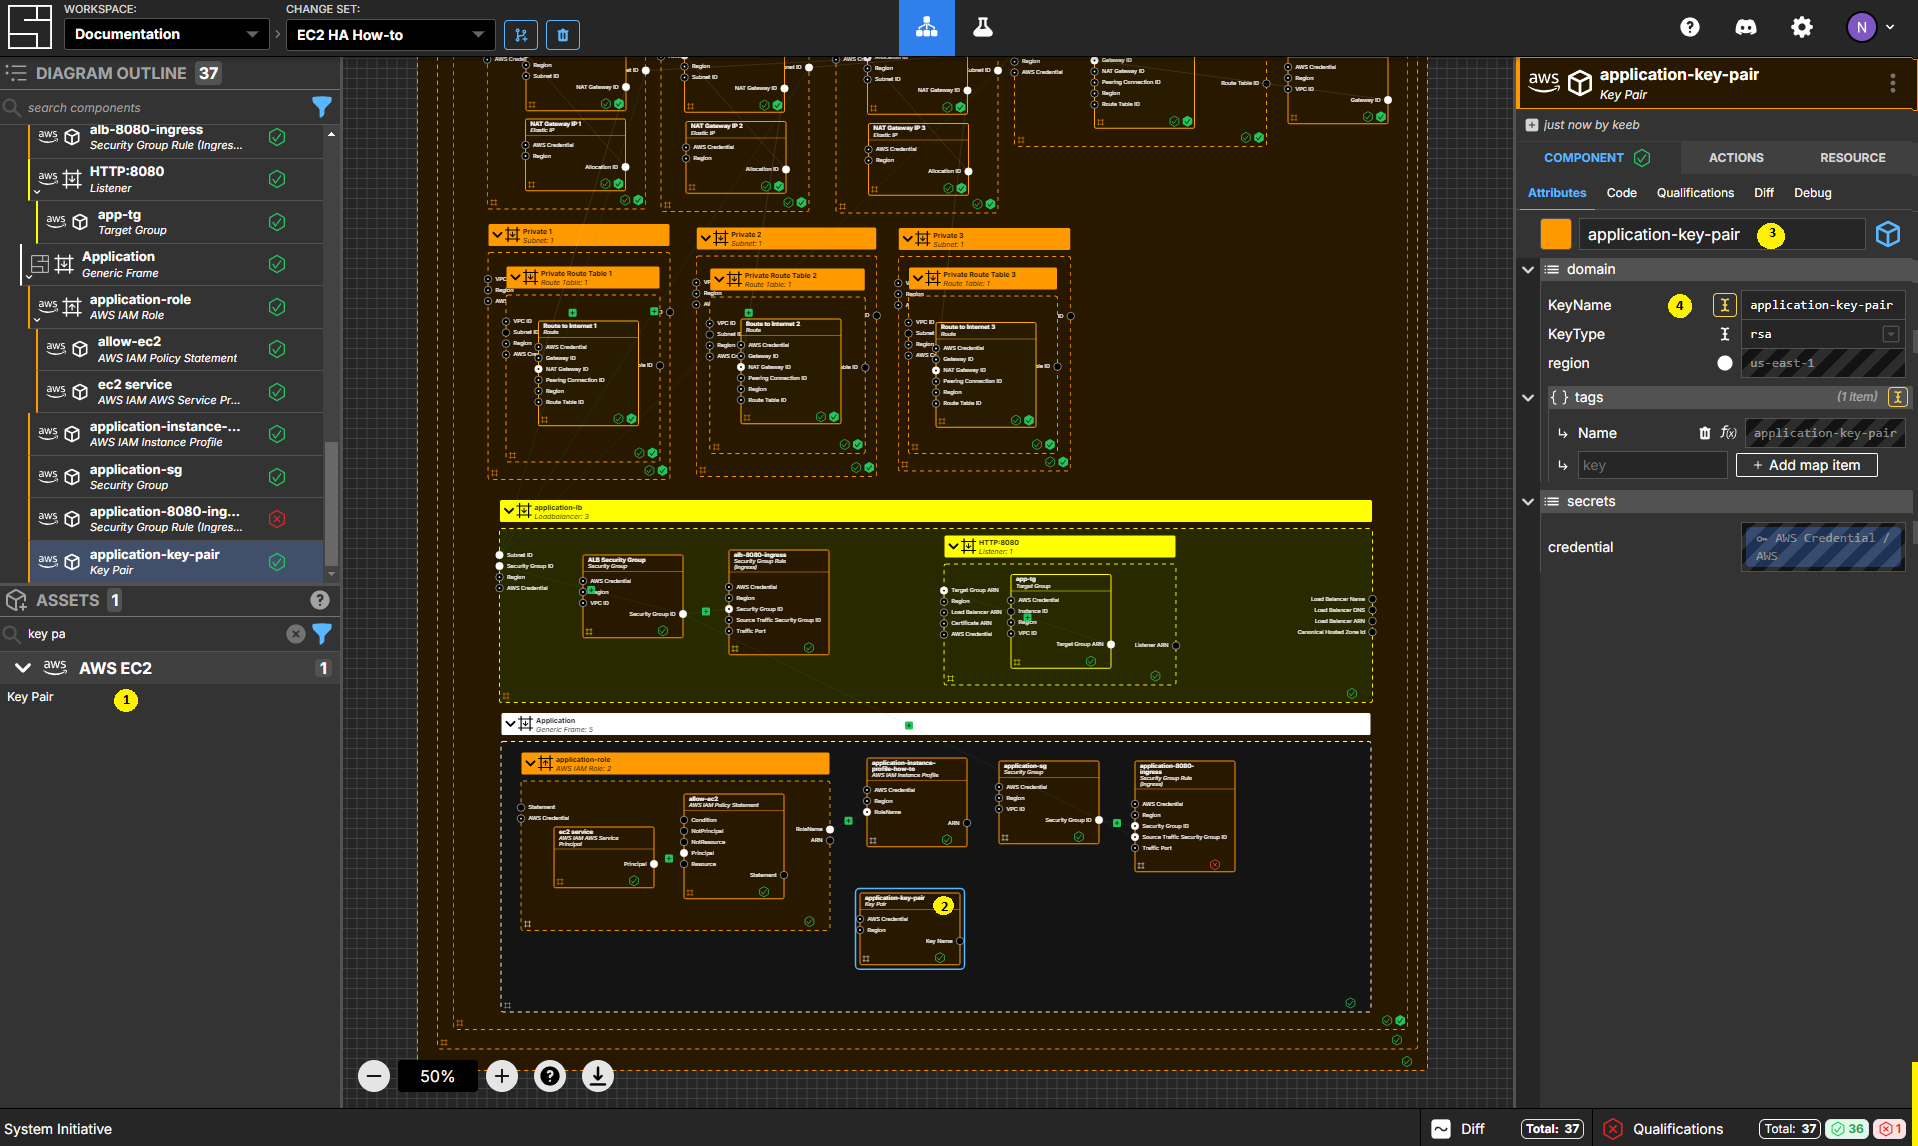Open the Code sub-tab

click(x=1622, y=193)
